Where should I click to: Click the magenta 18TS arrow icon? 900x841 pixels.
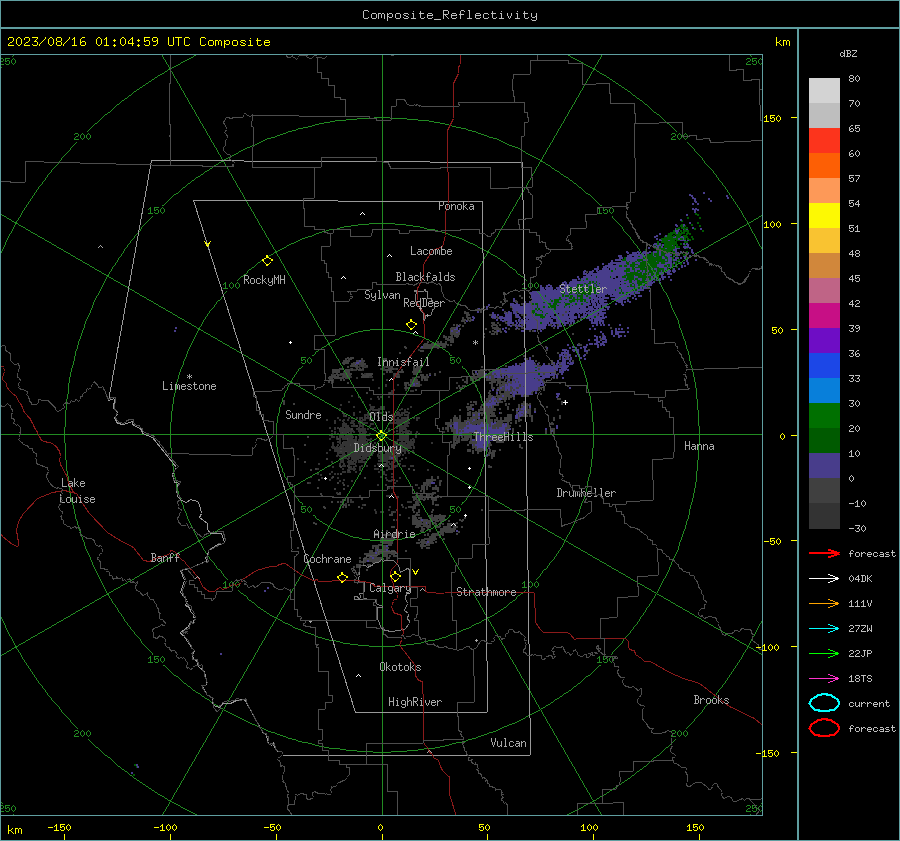click(824, 679)
